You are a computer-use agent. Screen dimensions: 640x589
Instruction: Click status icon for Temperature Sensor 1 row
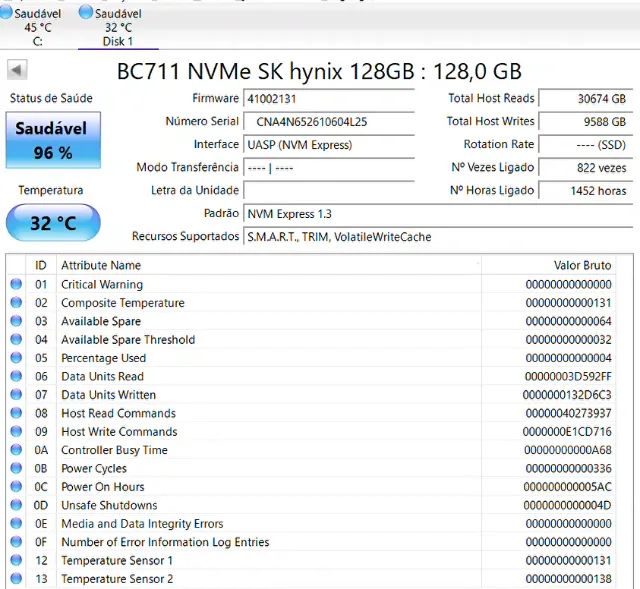click(x=16, y=560)
